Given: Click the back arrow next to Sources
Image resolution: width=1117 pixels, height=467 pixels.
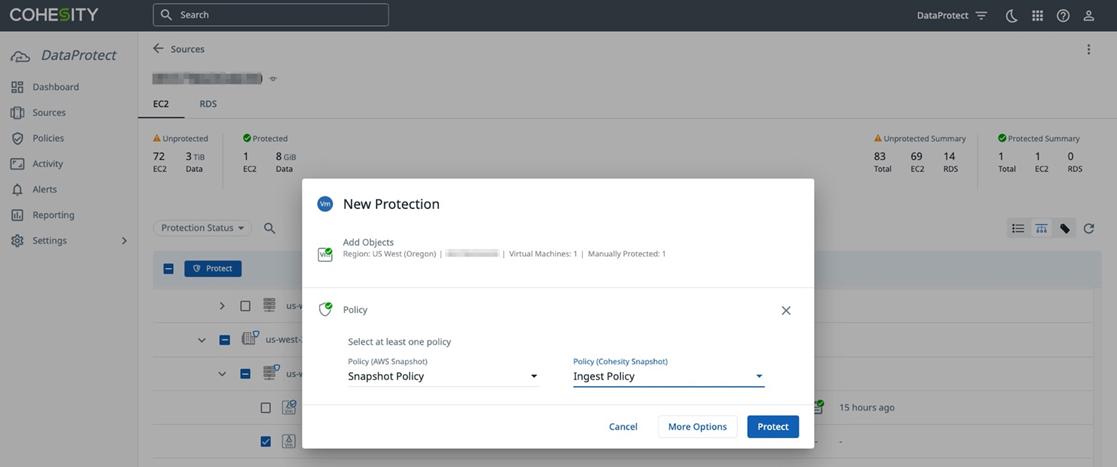Looking at the screenshot, I should pos(158,49).
